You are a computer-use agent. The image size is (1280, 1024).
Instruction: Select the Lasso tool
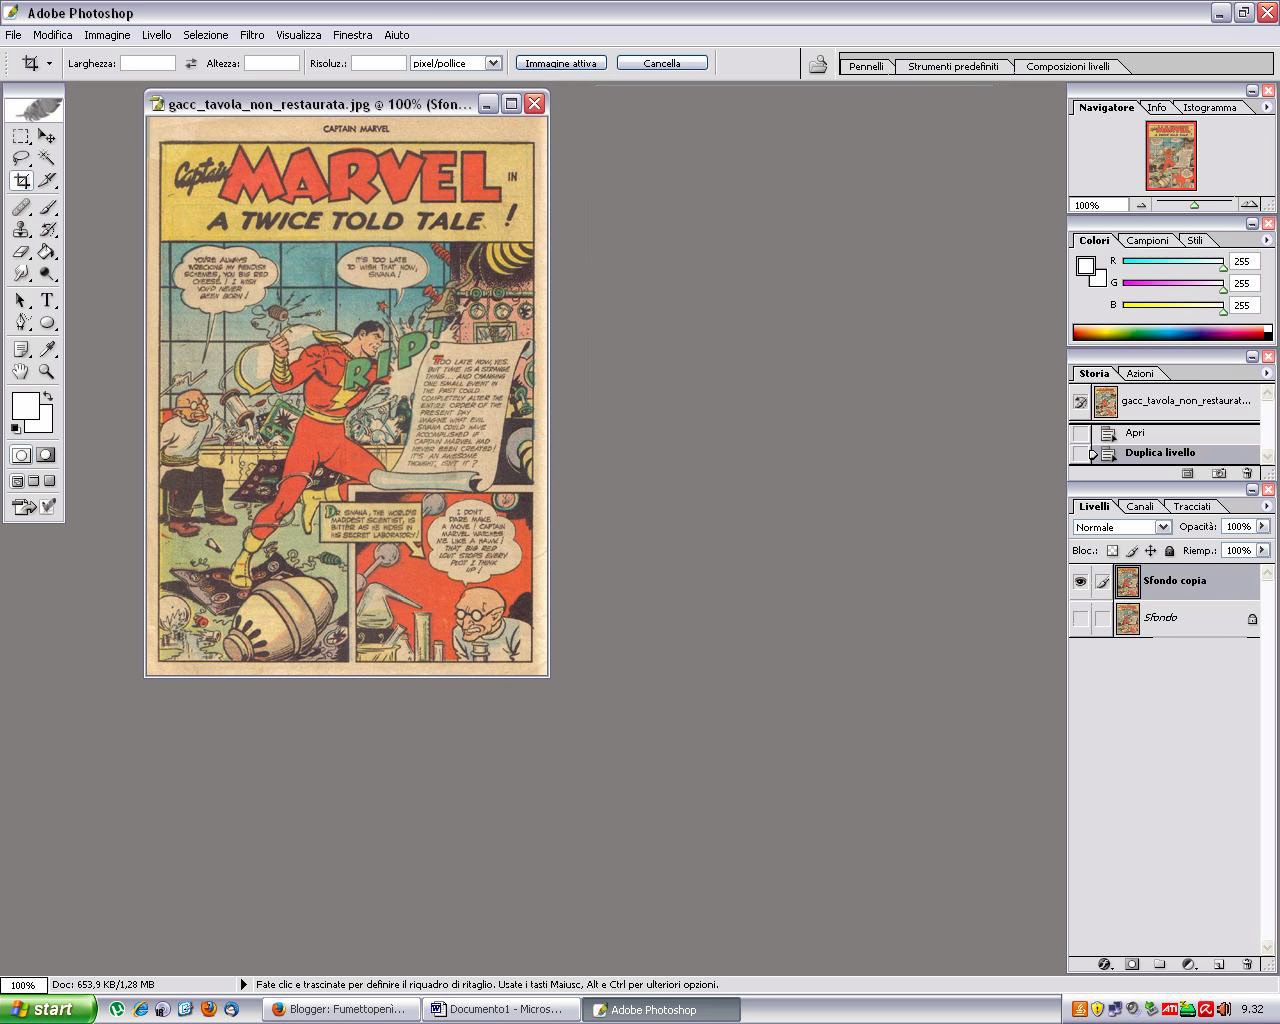(21, 158)
